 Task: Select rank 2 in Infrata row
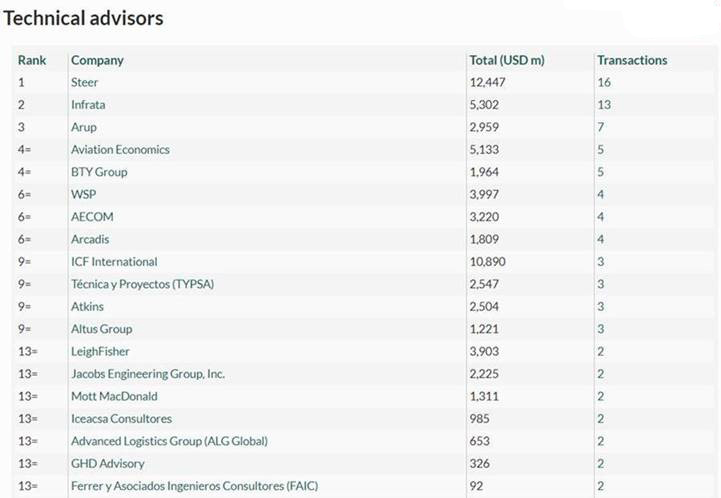[x=21, y=105]
